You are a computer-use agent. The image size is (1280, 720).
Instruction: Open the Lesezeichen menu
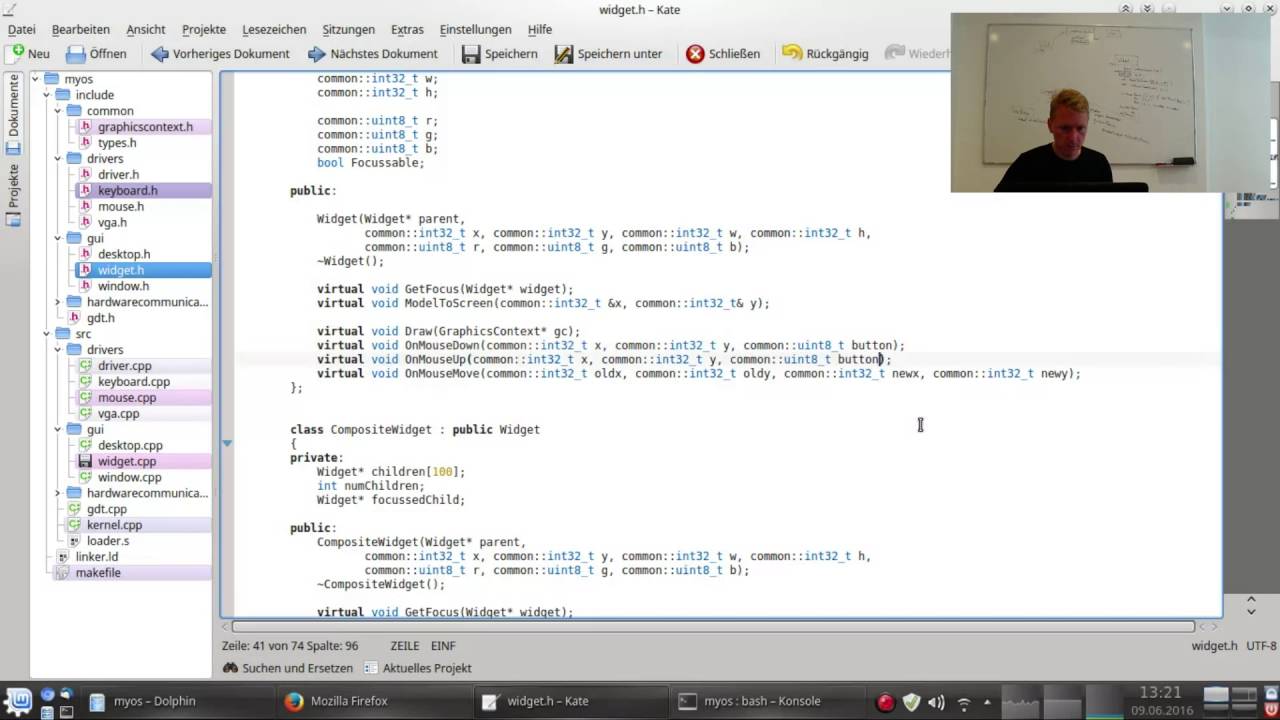tap(275, 29)
